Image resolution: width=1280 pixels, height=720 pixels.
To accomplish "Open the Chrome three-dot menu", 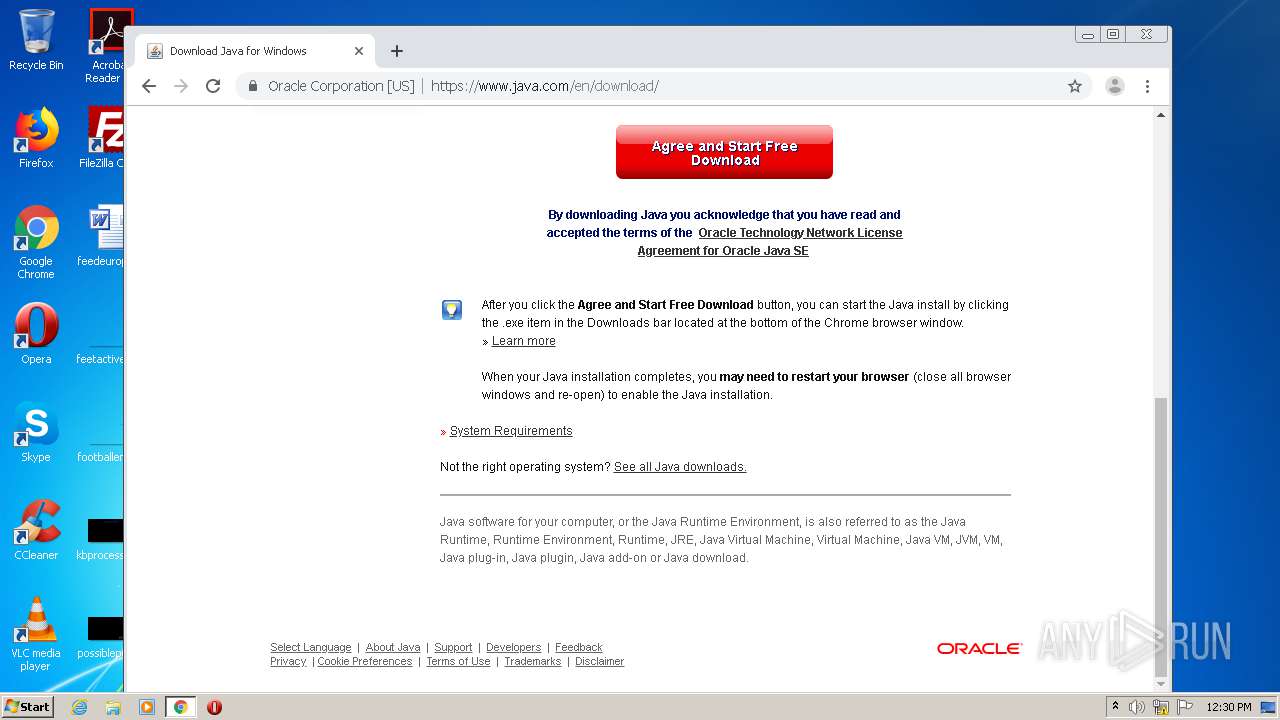I will click(1148, 86).
